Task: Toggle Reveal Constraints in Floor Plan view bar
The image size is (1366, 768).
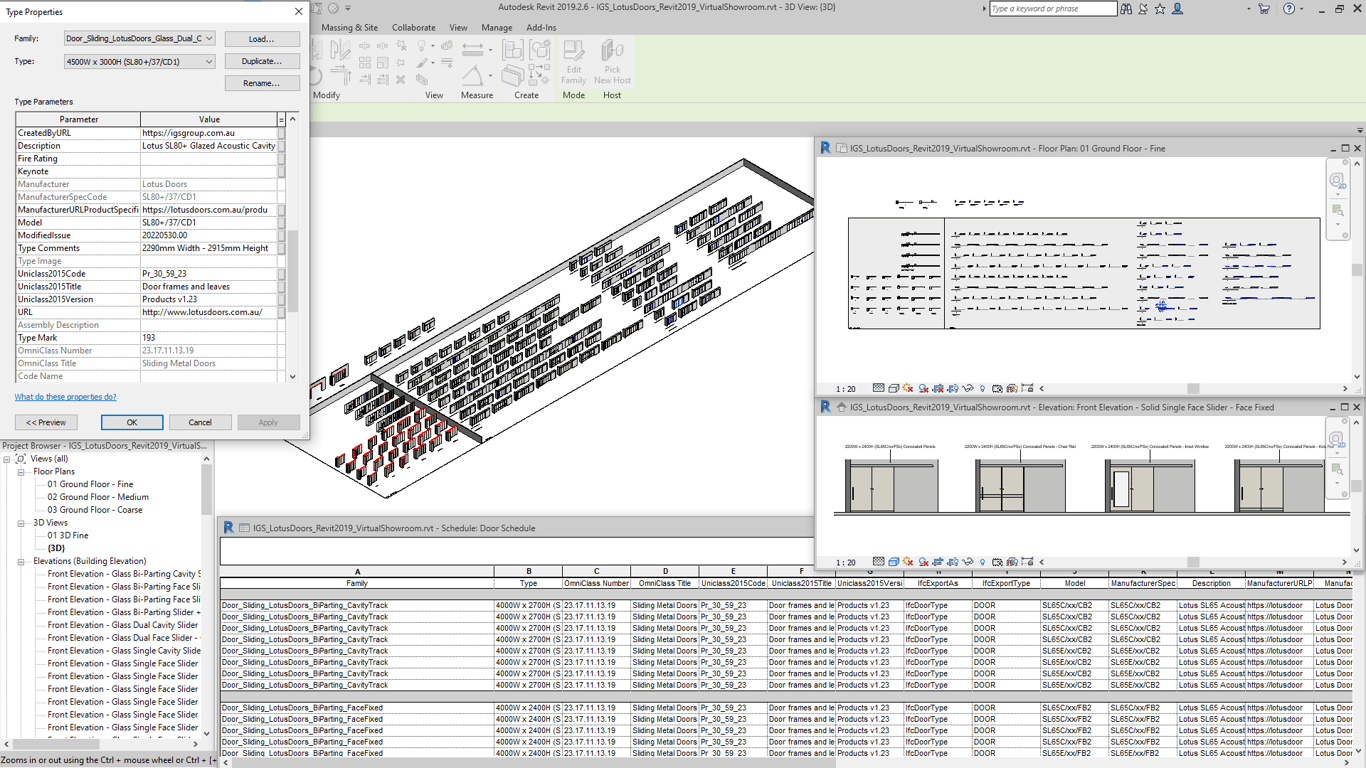Action: tap(1027, 388)
